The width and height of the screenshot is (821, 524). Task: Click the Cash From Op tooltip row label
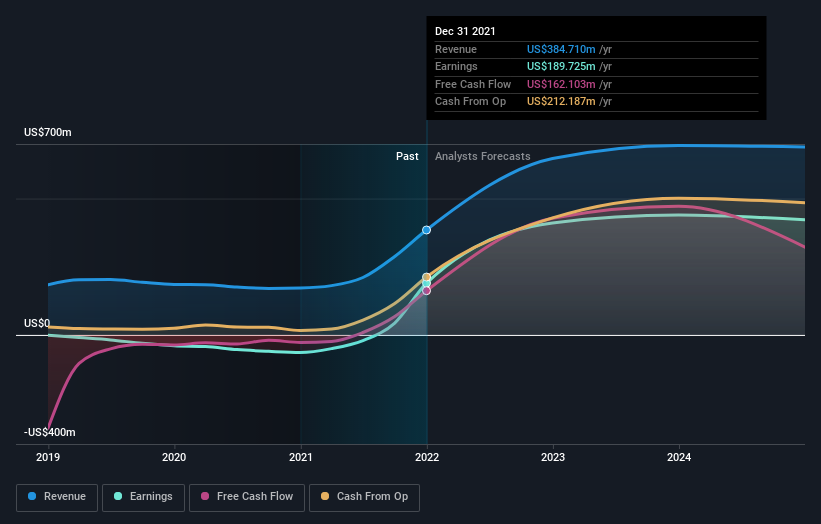click(470, 102)
